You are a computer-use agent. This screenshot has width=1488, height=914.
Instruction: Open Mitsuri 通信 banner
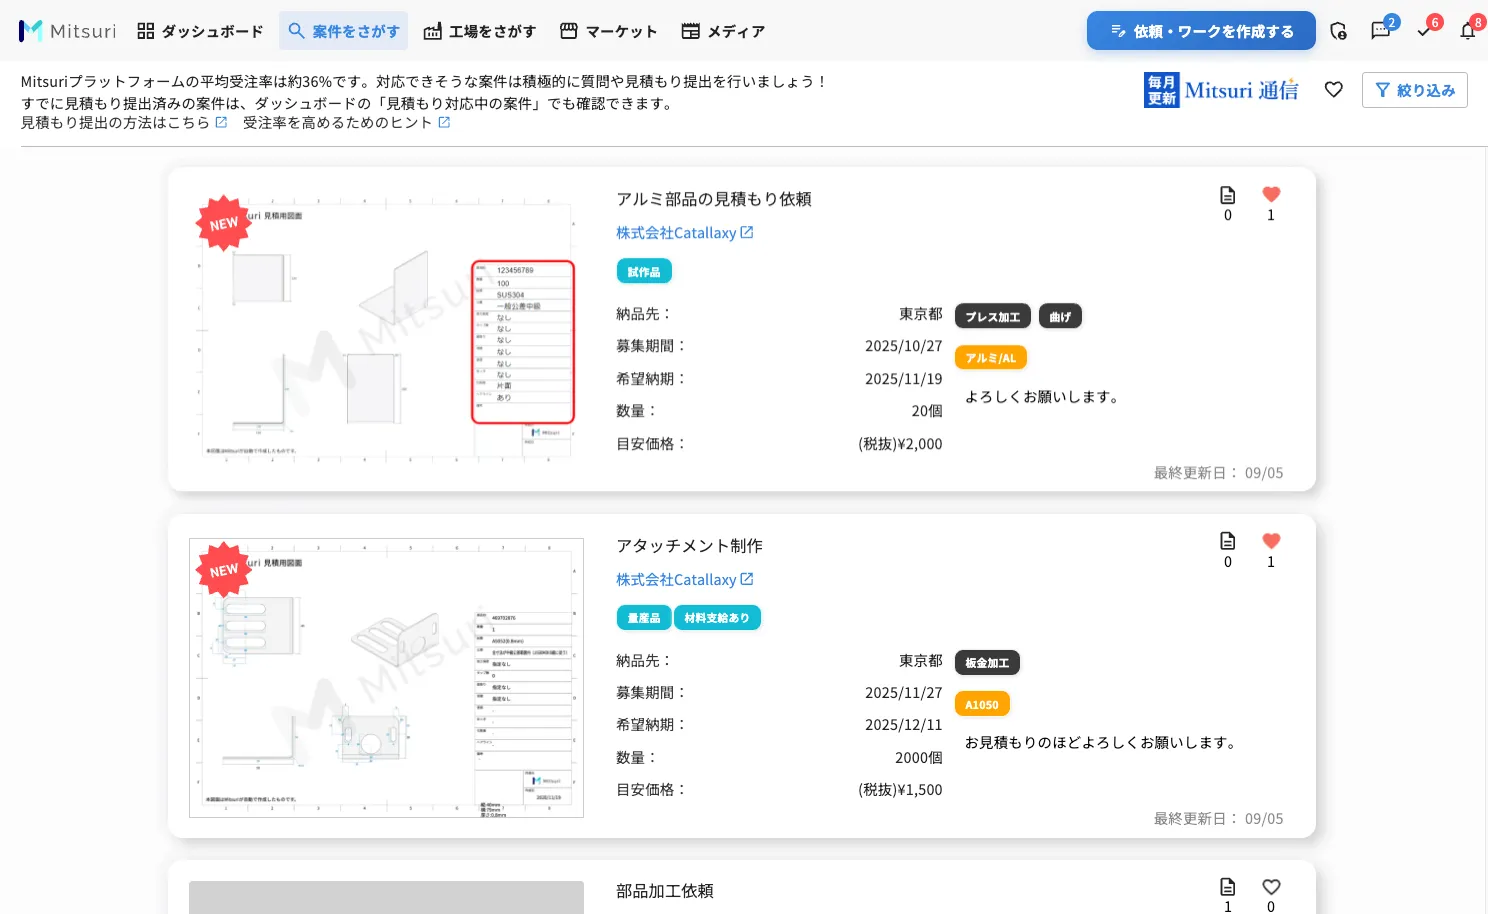[x=1221, y=90]
